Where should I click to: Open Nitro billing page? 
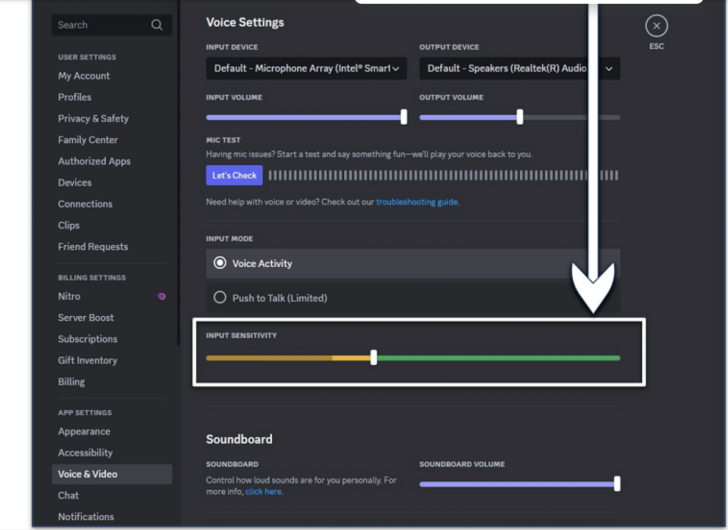click(x=69, y=297)
